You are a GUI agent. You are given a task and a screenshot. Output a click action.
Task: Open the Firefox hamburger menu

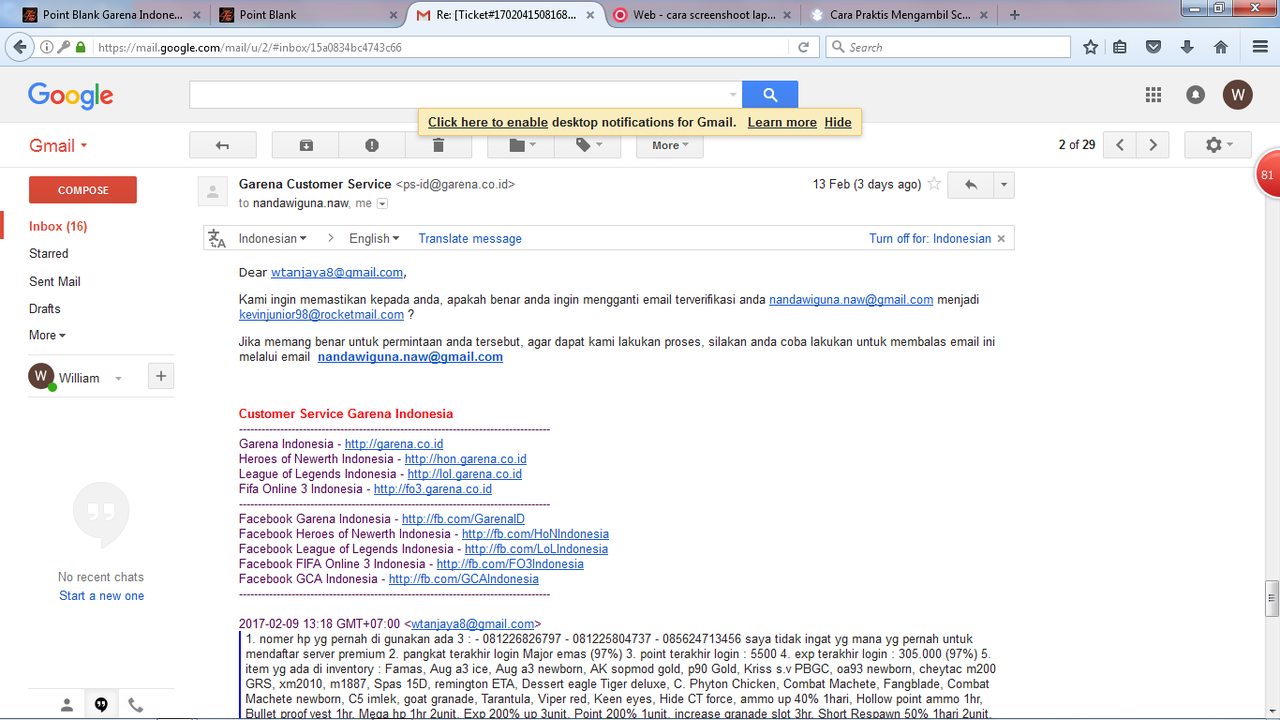click(x=1260, y=47)
